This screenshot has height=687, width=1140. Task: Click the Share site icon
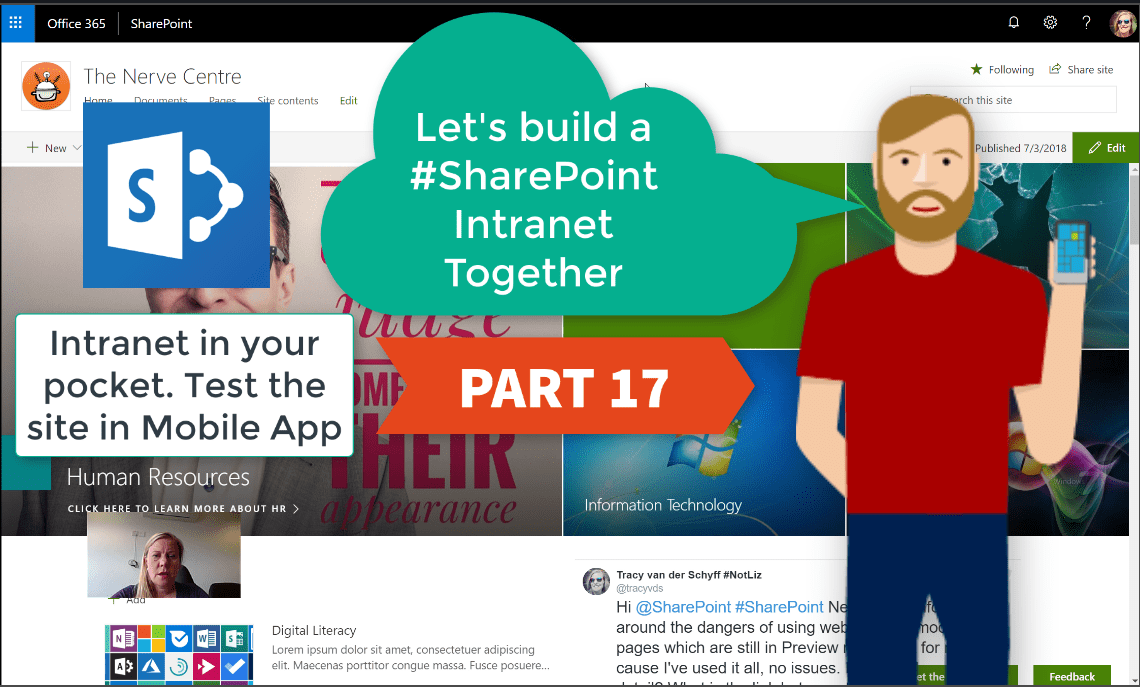coord(1055,69)
